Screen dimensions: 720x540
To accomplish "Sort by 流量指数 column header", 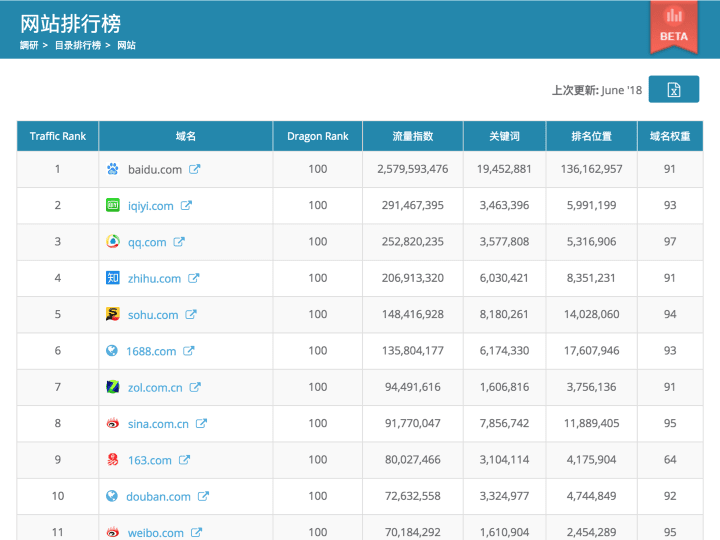I will point(413,136).
